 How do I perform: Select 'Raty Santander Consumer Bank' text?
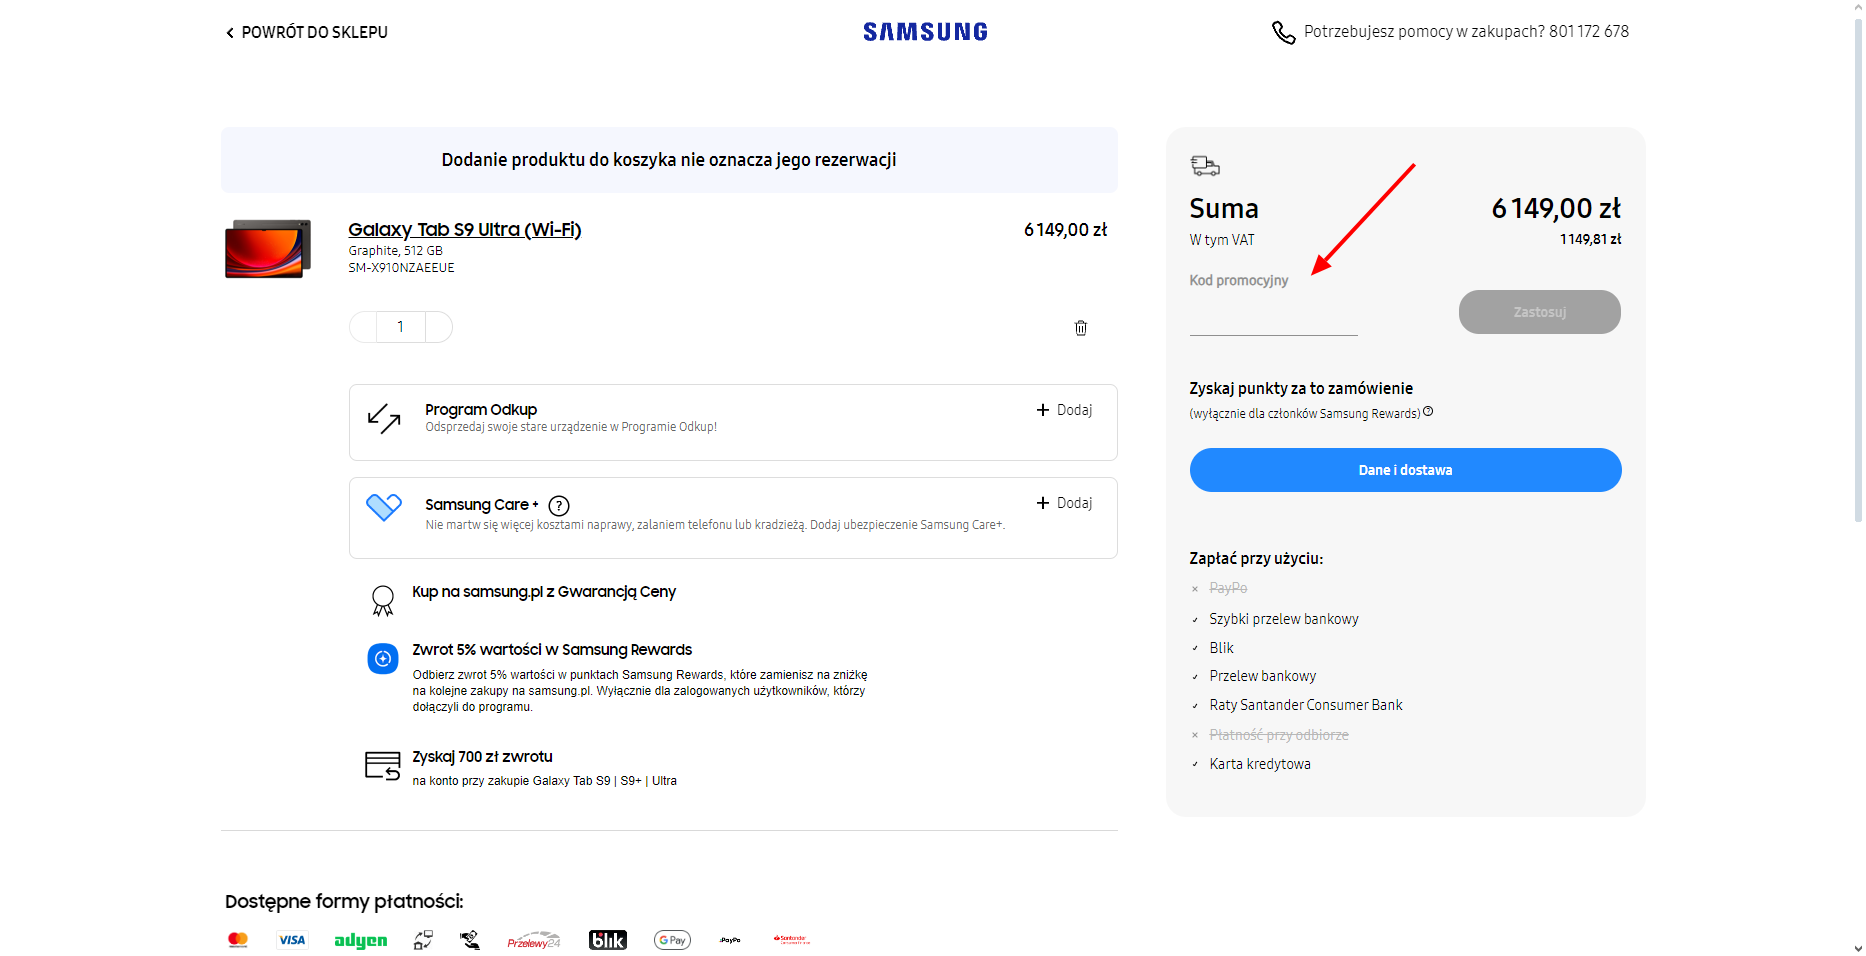1306,705
